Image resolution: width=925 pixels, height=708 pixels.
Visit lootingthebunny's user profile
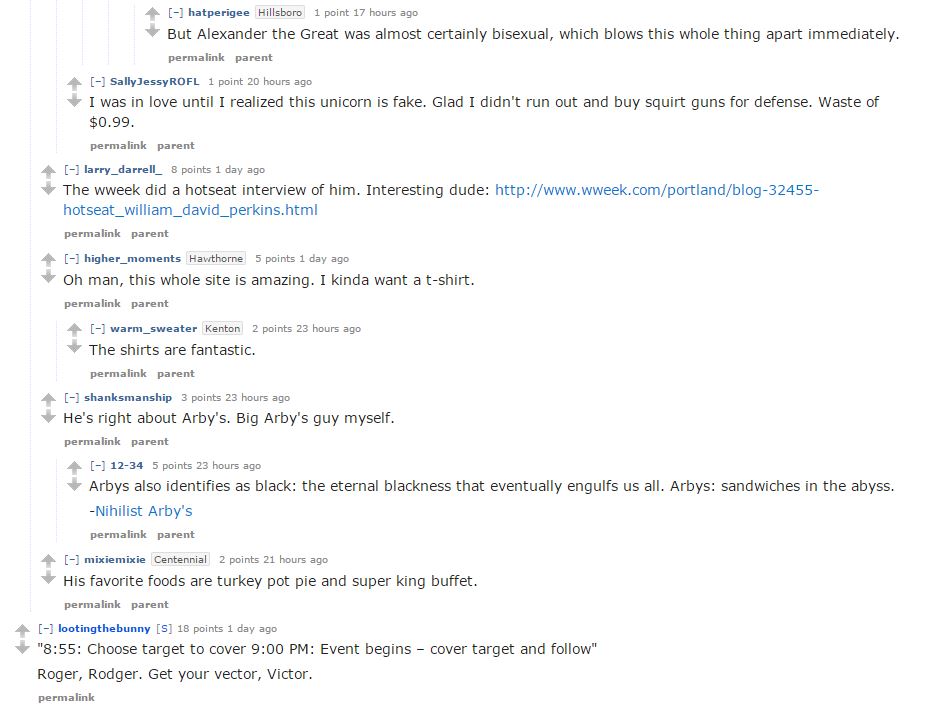coord(104,629)
